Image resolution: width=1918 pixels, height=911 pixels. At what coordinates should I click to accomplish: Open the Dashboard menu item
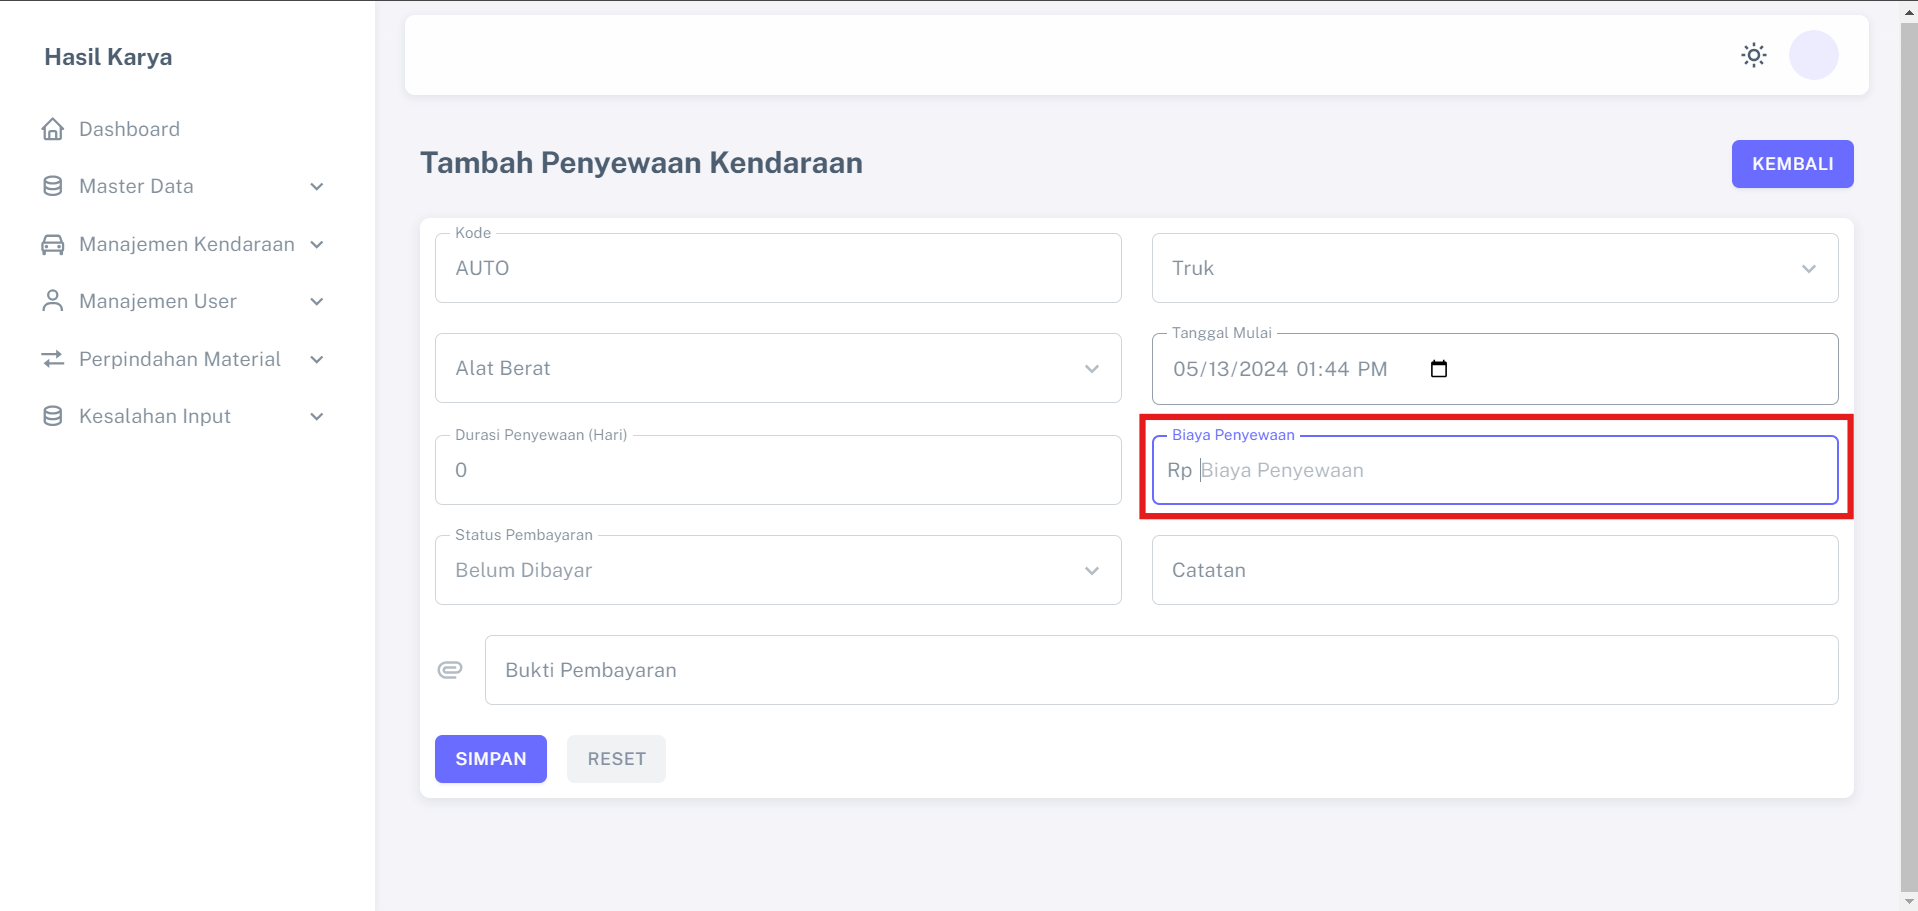pos(130,129)
